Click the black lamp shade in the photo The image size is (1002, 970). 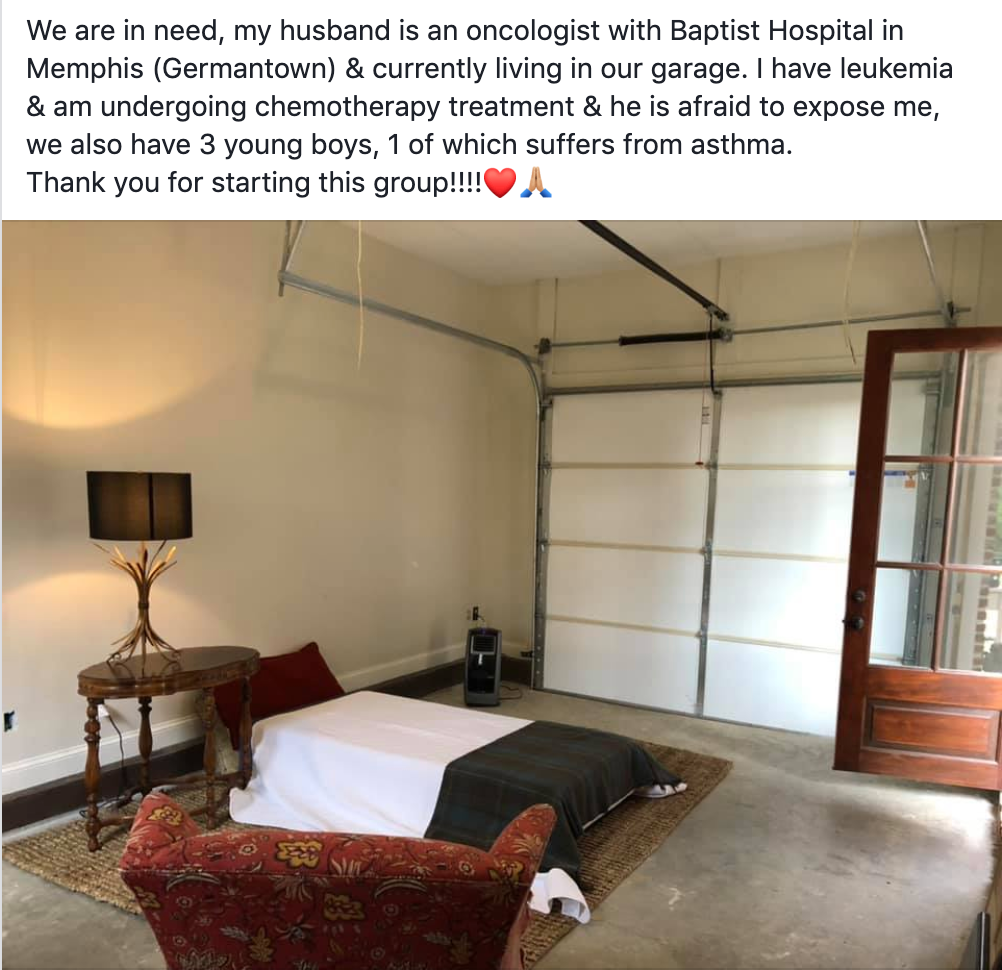139,504
